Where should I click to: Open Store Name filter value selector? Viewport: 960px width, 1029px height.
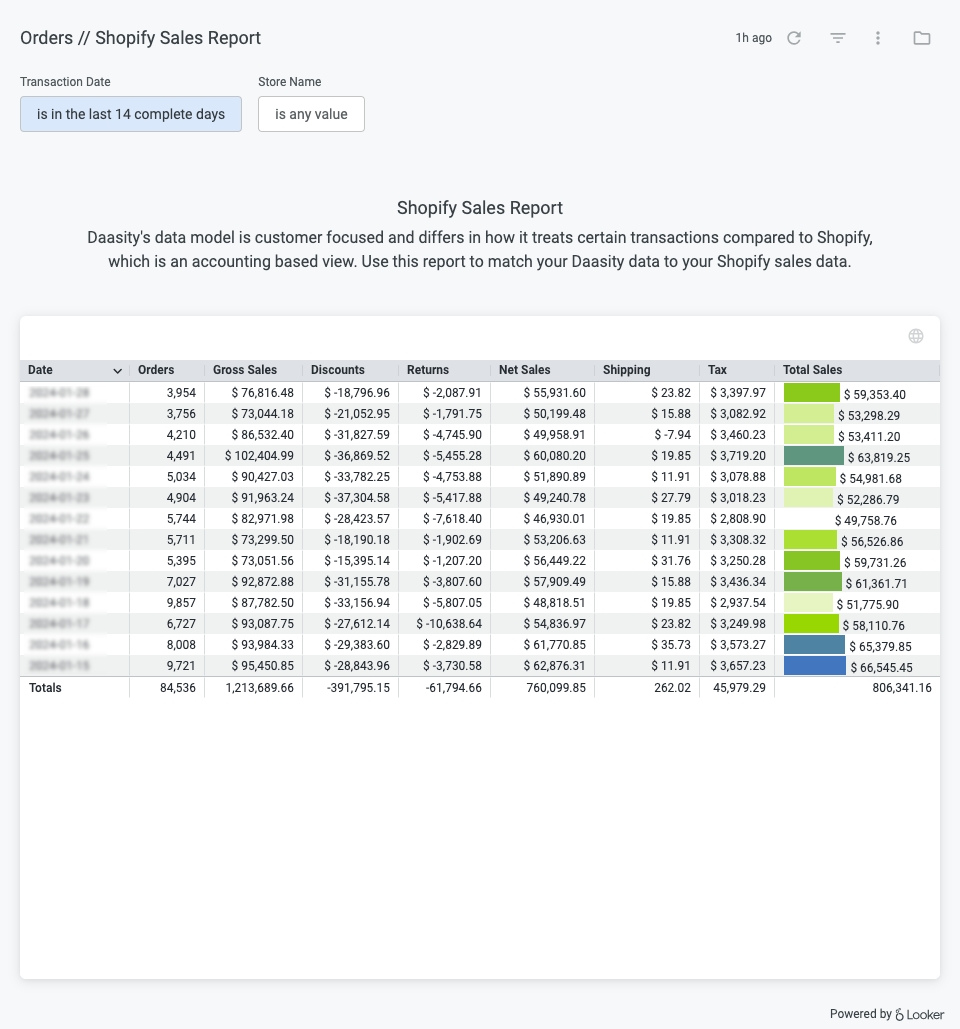click(x=311, y=114)
